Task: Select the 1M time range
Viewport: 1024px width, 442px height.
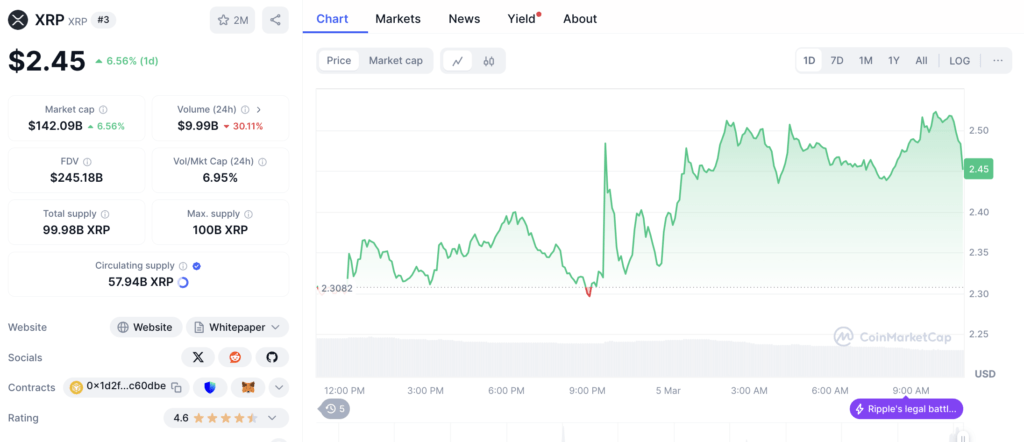Action: [865, 61]
